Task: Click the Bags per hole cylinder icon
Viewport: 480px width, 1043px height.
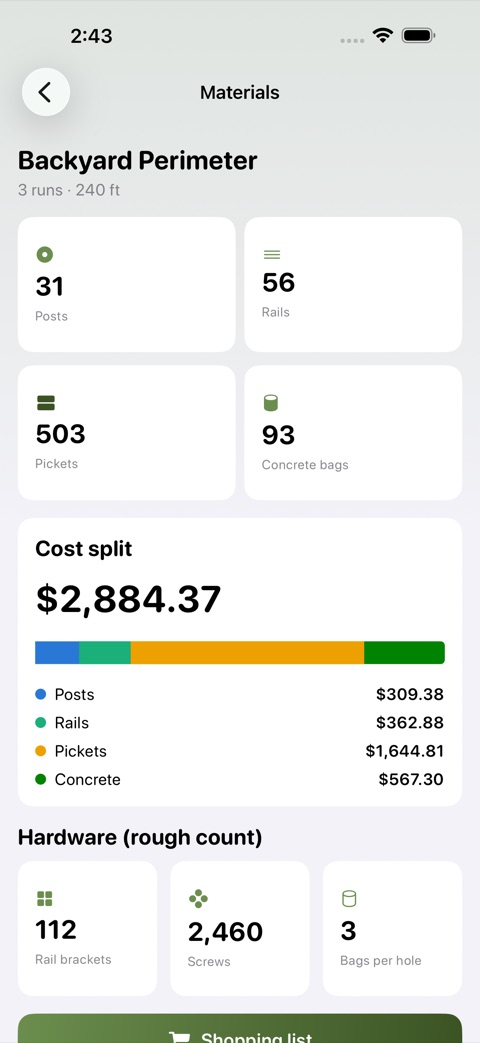Action: tap(349, 899)
